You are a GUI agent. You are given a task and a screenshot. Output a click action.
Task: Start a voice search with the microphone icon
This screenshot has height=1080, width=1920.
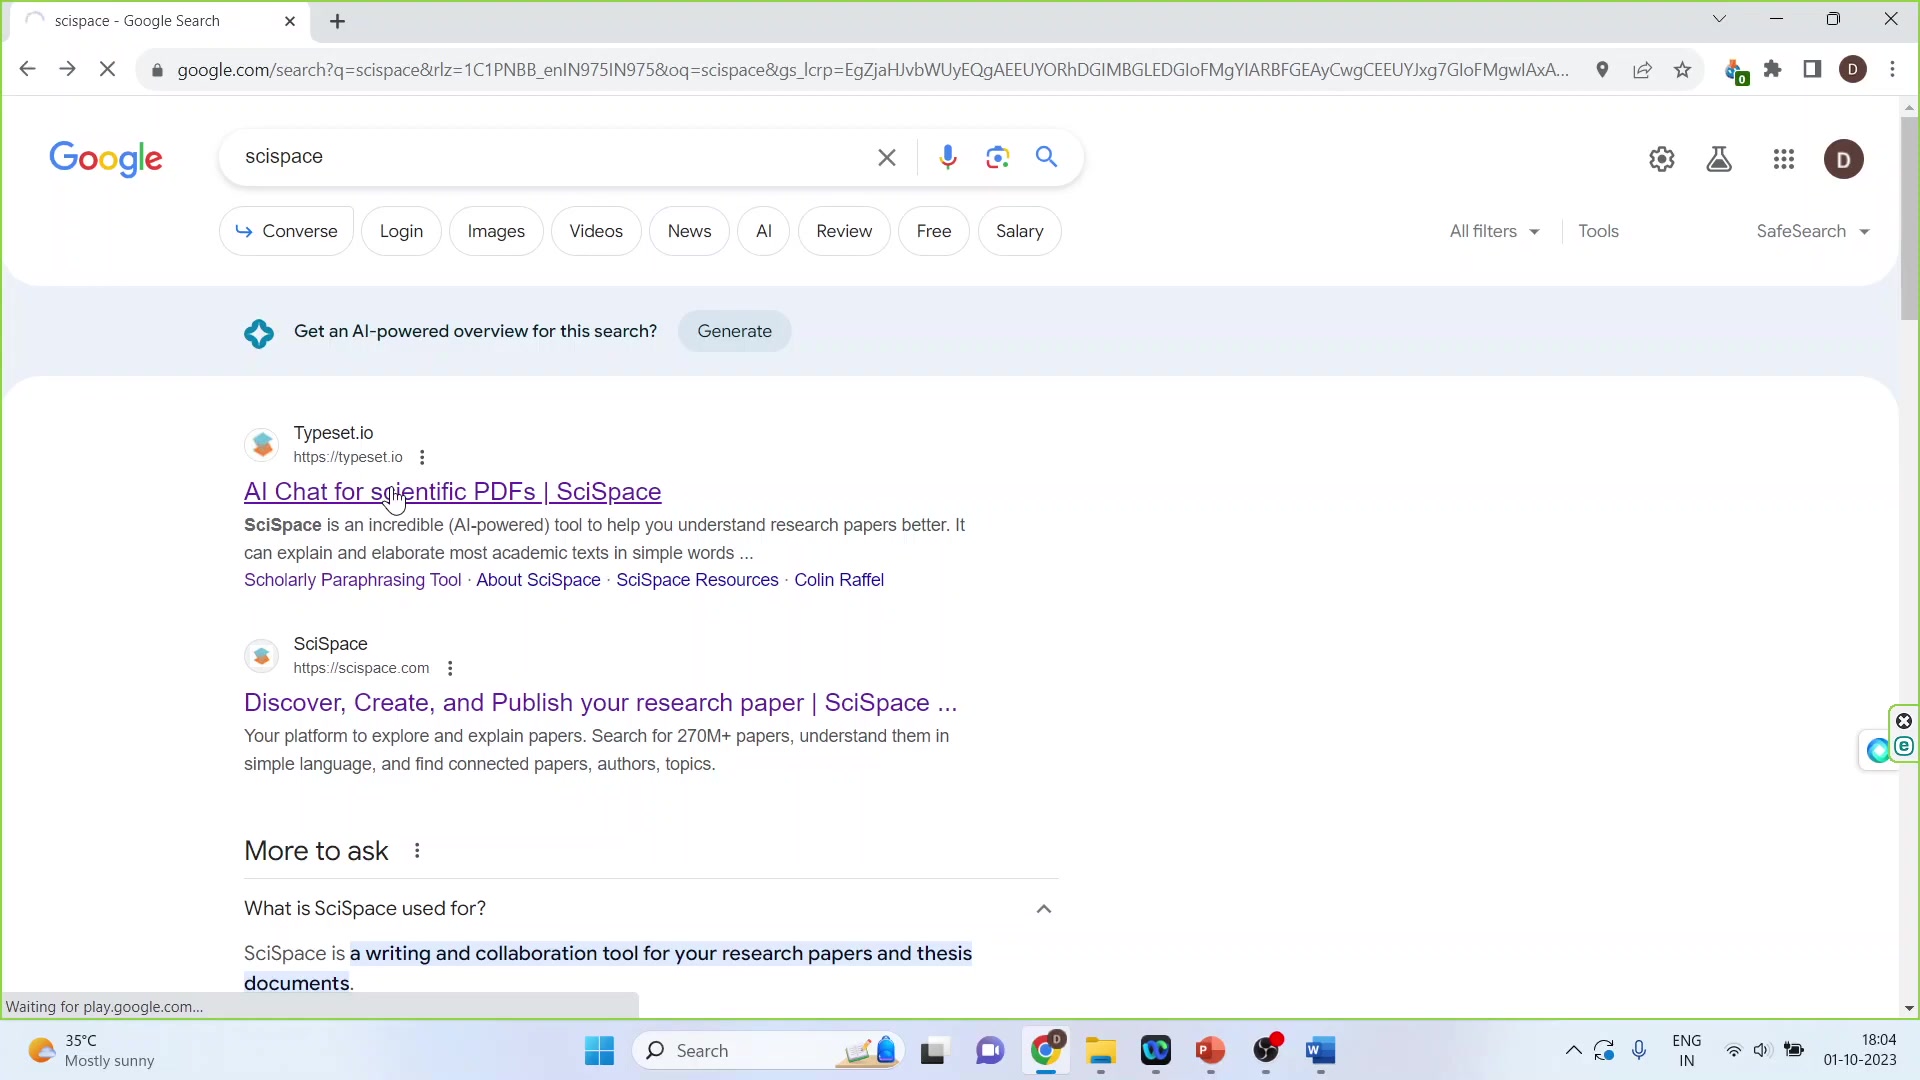(x=948, y=157)
